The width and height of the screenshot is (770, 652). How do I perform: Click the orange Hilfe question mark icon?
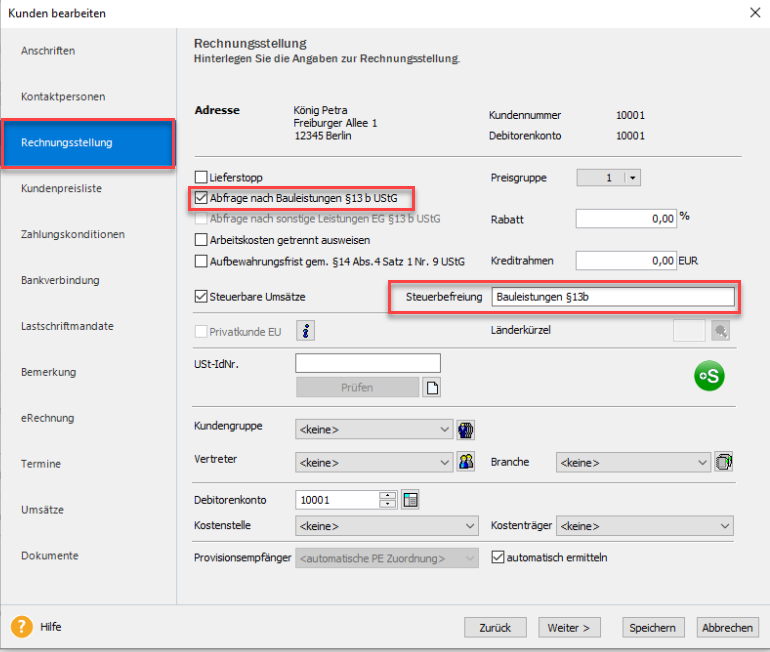[x=22, y=627]
